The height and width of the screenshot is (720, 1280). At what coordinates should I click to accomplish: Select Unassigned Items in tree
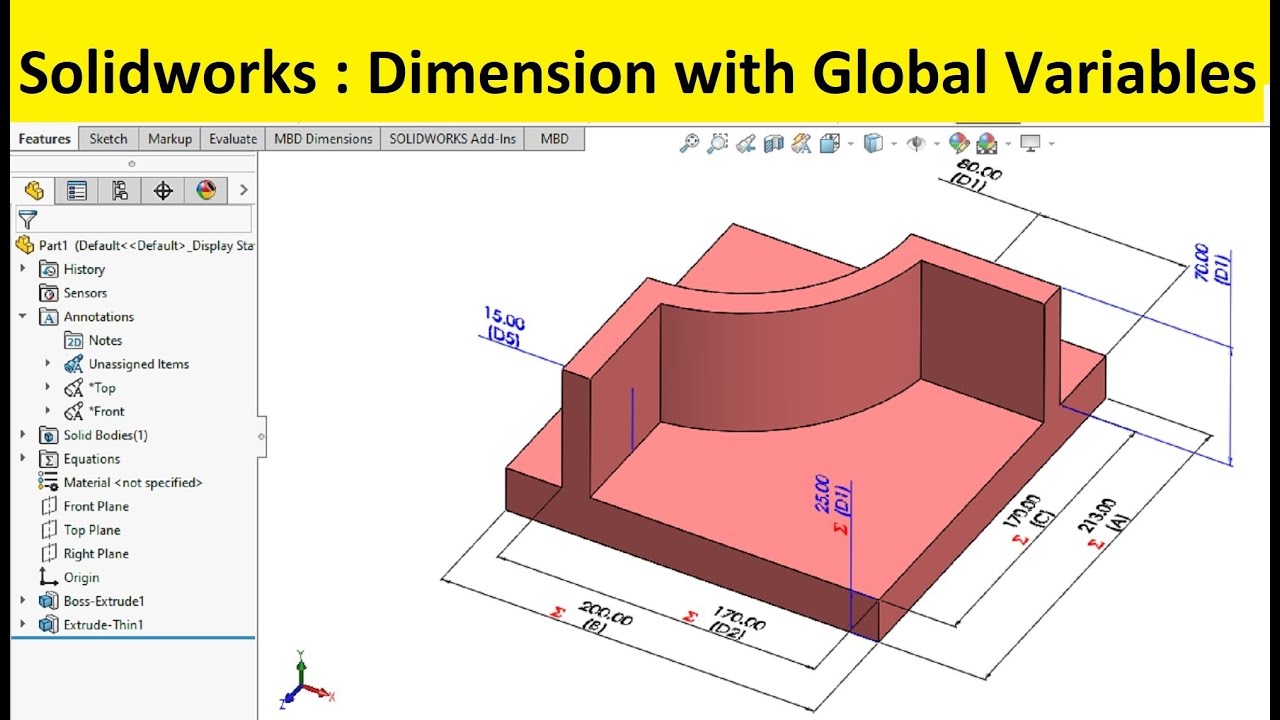pyautogui.click(x=126, y=364)
